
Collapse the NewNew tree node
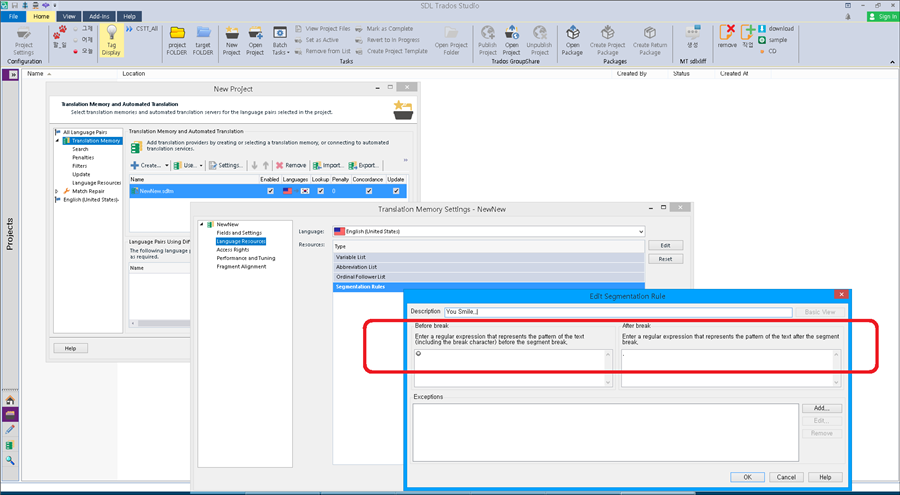tap(201, 225)
